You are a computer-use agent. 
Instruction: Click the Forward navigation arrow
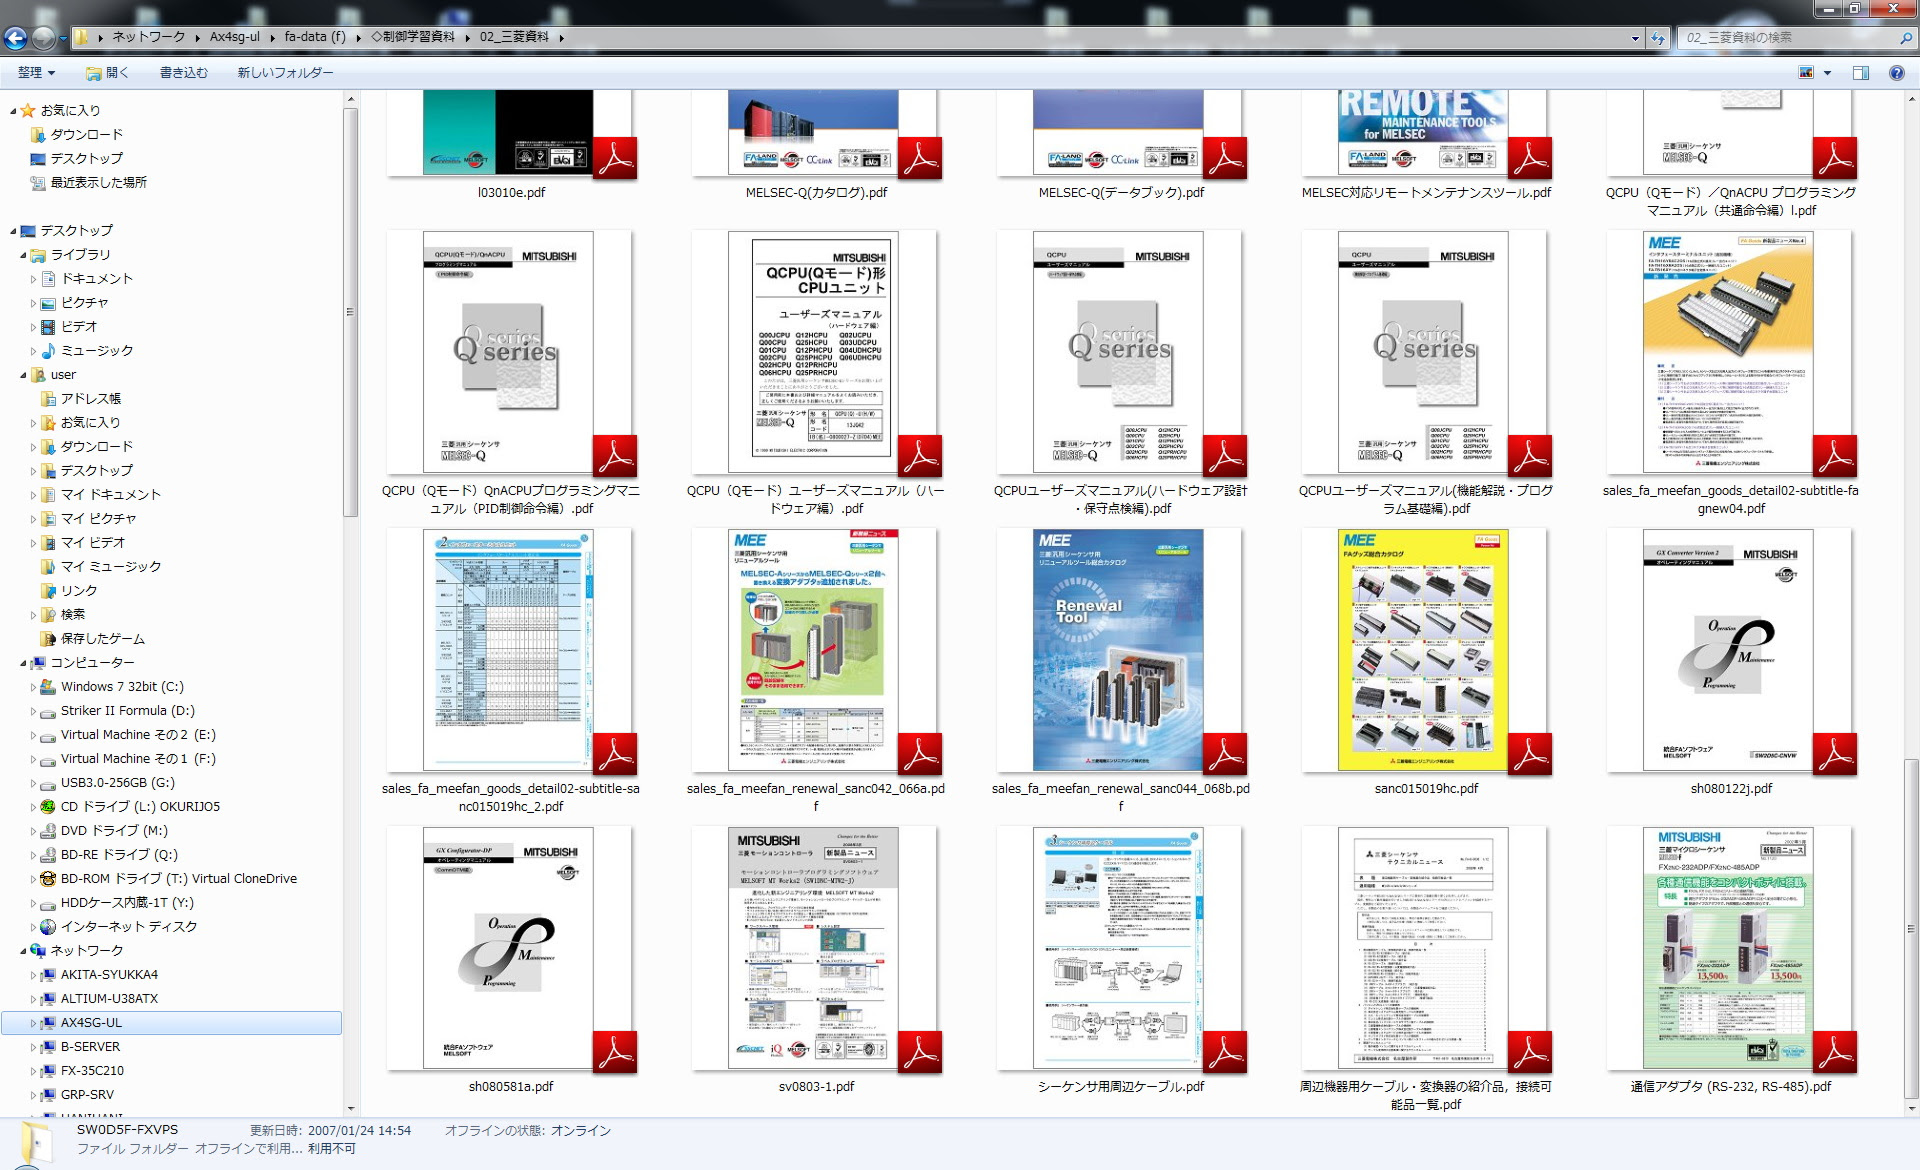coord(43,38)
